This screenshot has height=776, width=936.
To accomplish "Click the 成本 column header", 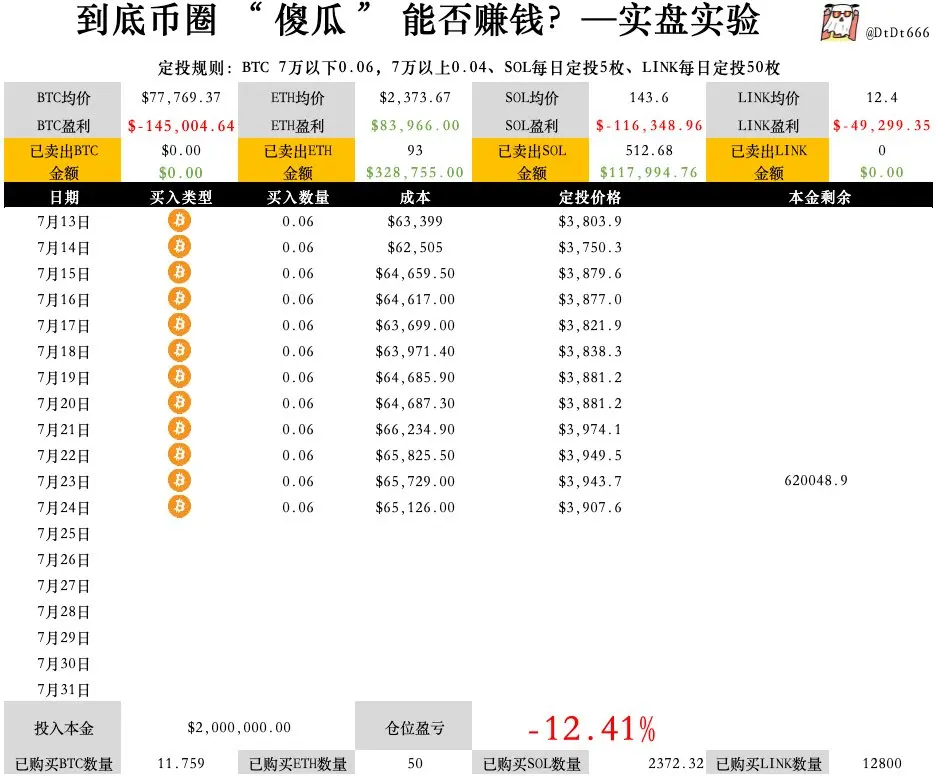I will (x=415, y=197).
